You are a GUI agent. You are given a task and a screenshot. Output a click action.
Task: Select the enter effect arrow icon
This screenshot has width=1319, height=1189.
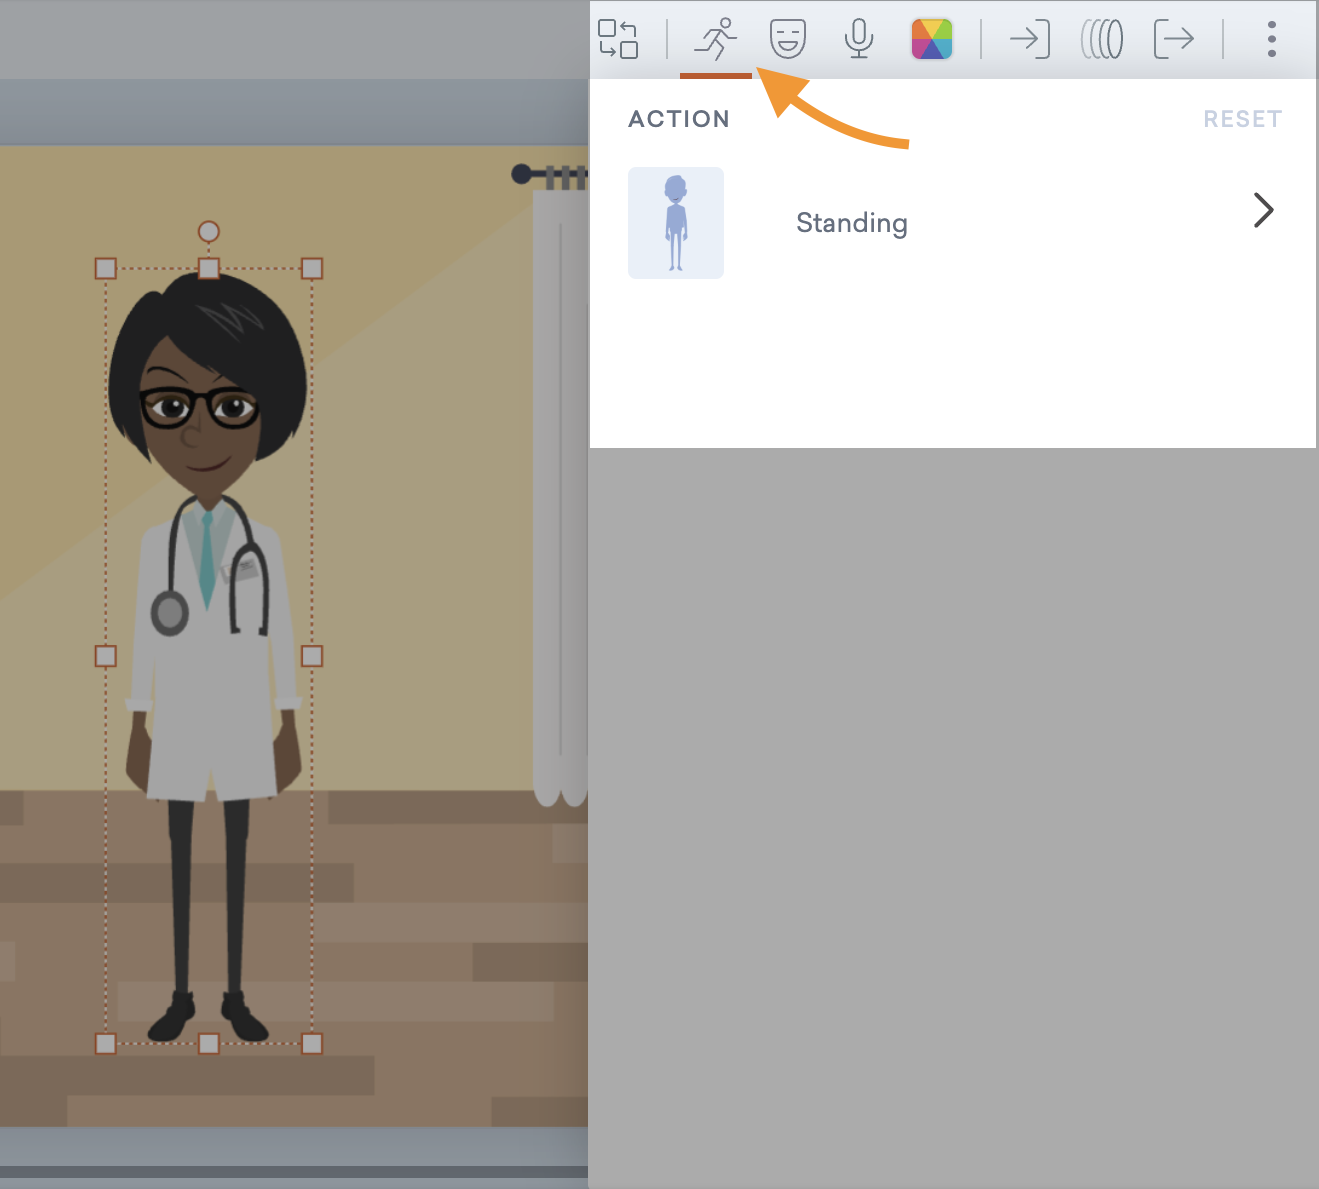pos(1029,40)
